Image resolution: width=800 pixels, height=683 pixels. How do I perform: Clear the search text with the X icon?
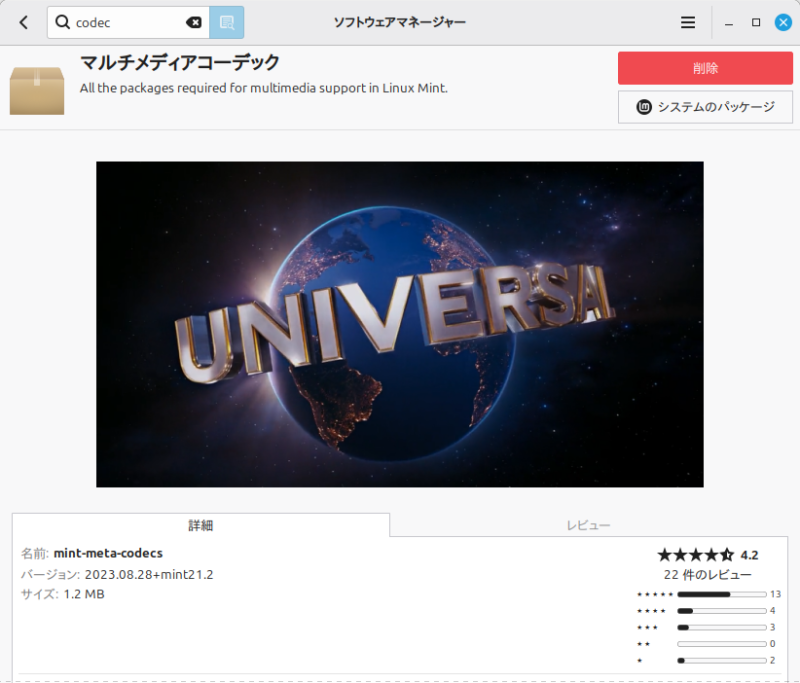click(x=194, y=22)
